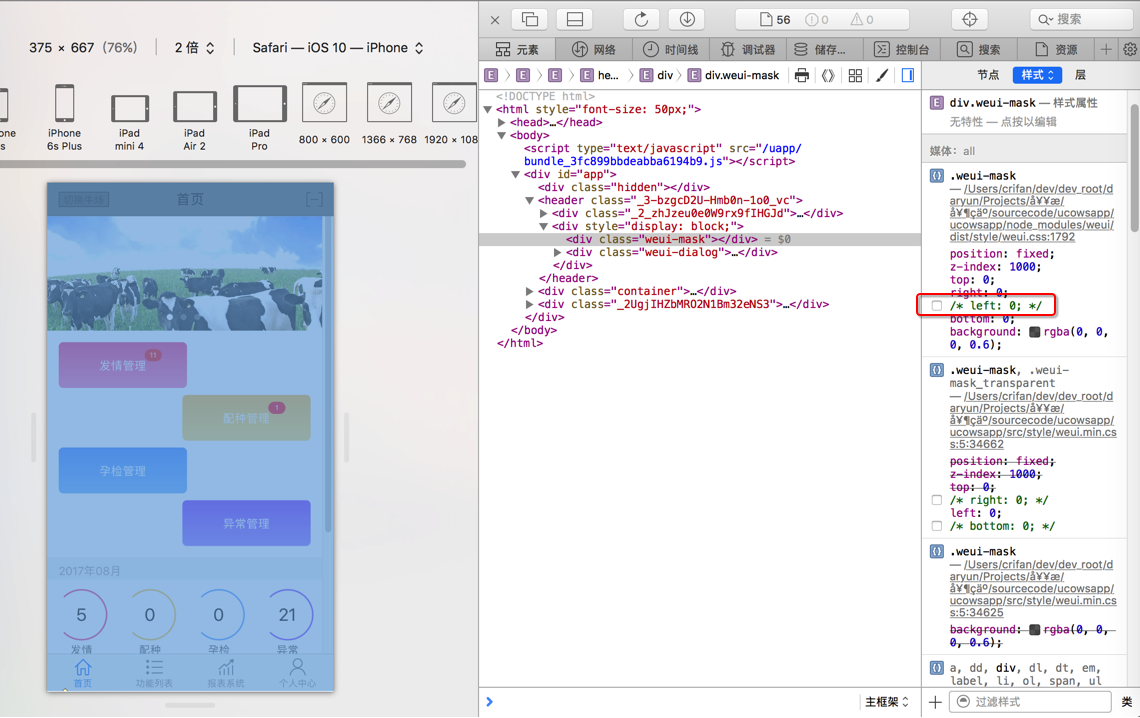Screen dimensions: 1140x718
Task: Expand the weui-dialog div node
Action: [558, 252]
